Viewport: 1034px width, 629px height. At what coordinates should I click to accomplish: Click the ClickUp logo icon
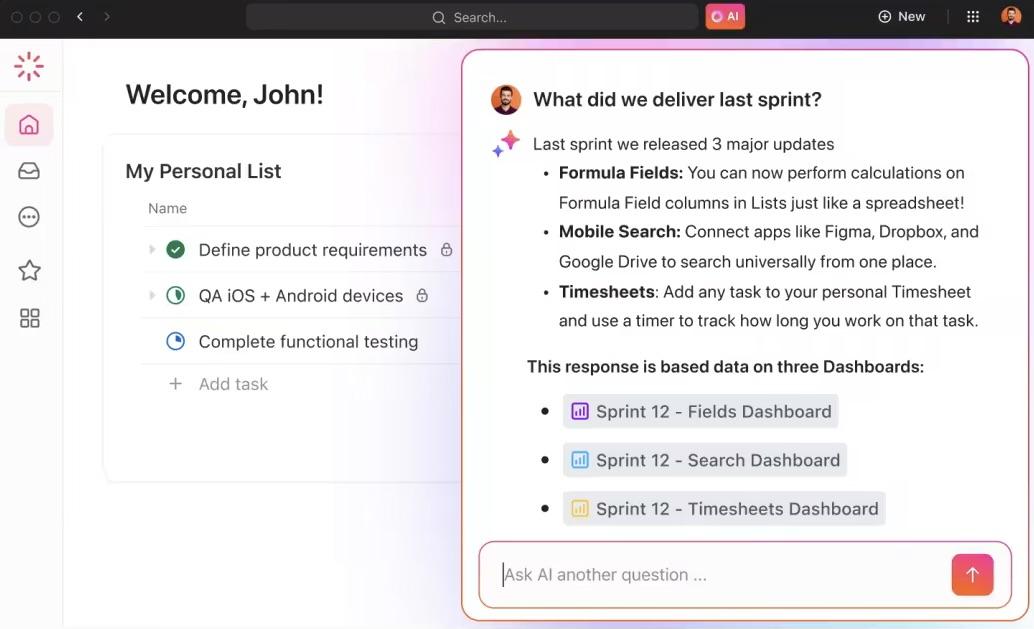[x=29, y=67]
